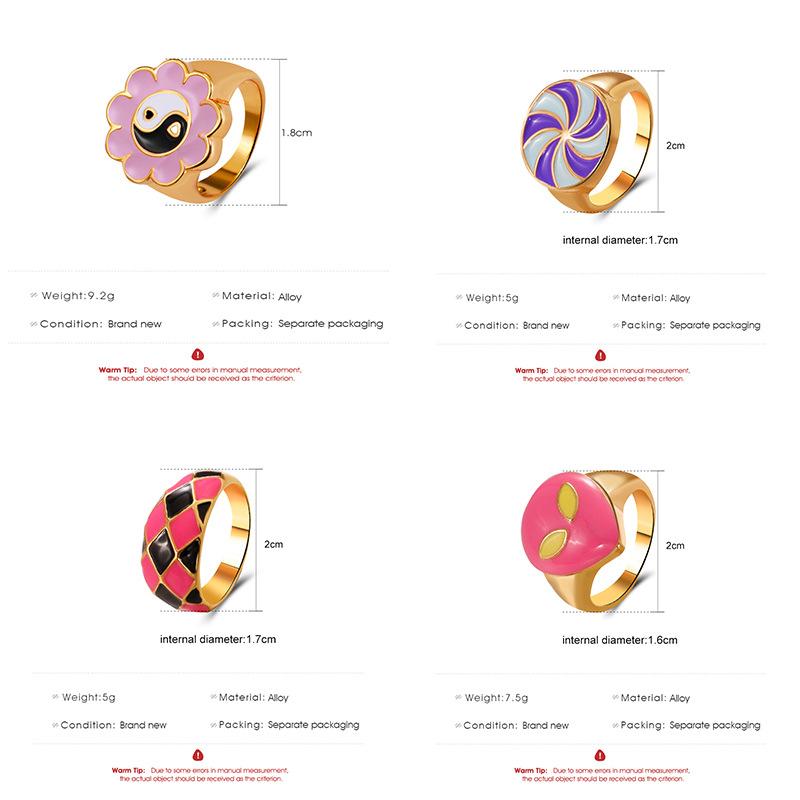Click the upper yellow eye on the alien ring
Image resolution: width=800 pixels, height=800 pixels.
[x=567, y=497]
